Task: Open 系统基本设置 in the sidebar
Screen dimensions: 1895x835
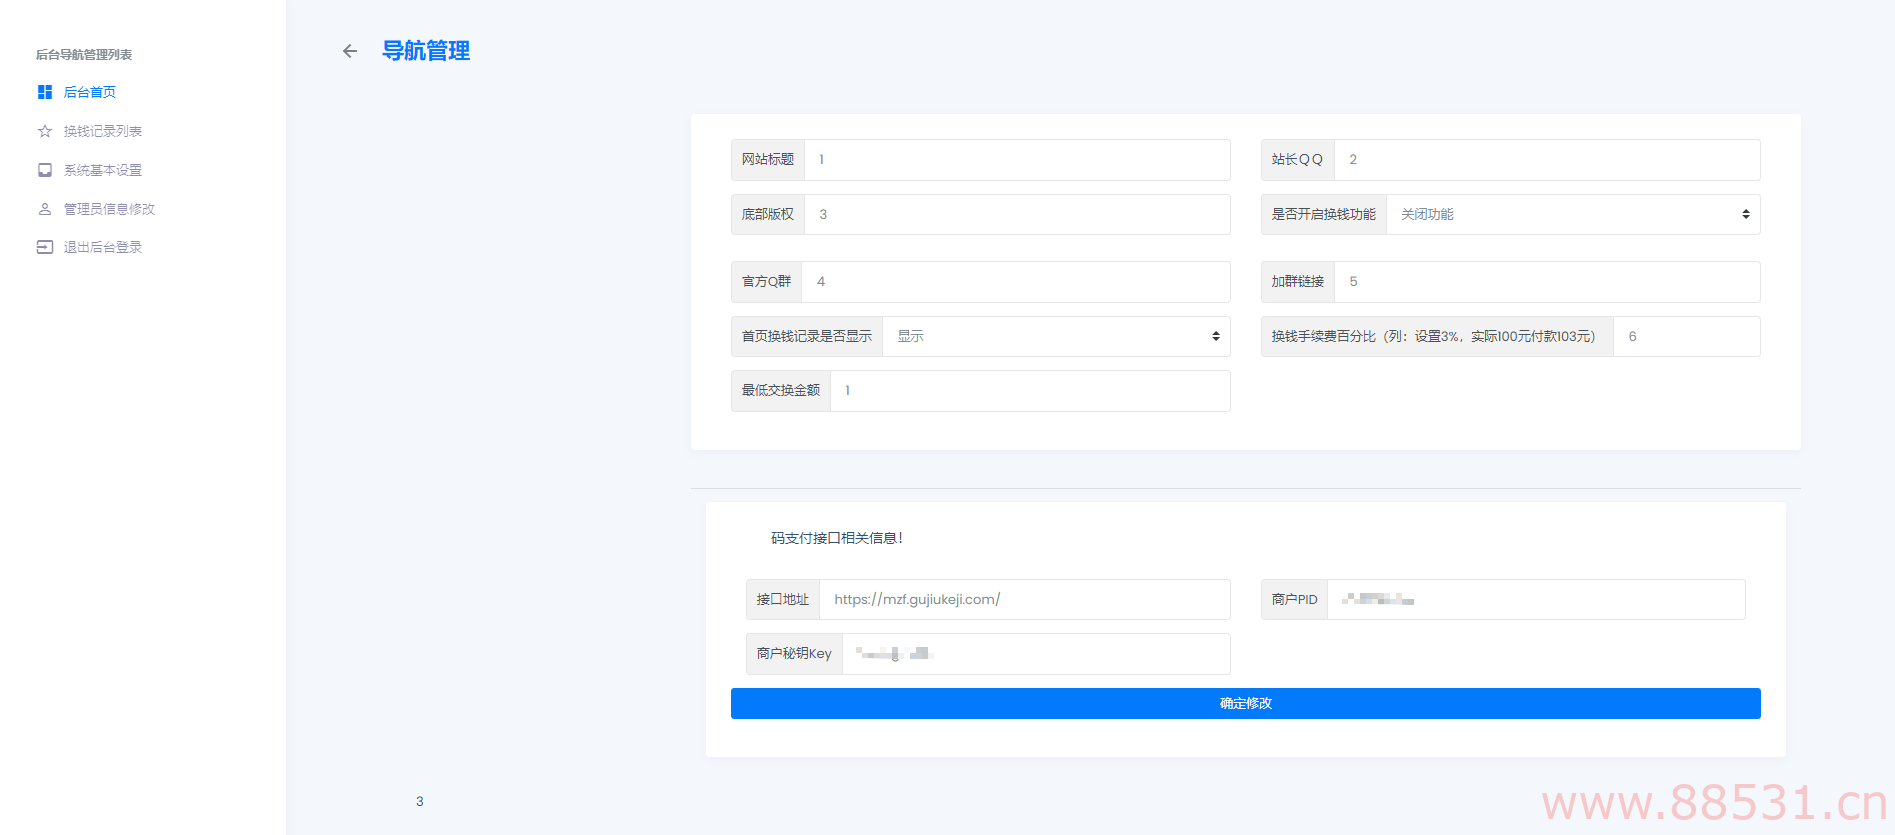Action: (x=103, y=170)
